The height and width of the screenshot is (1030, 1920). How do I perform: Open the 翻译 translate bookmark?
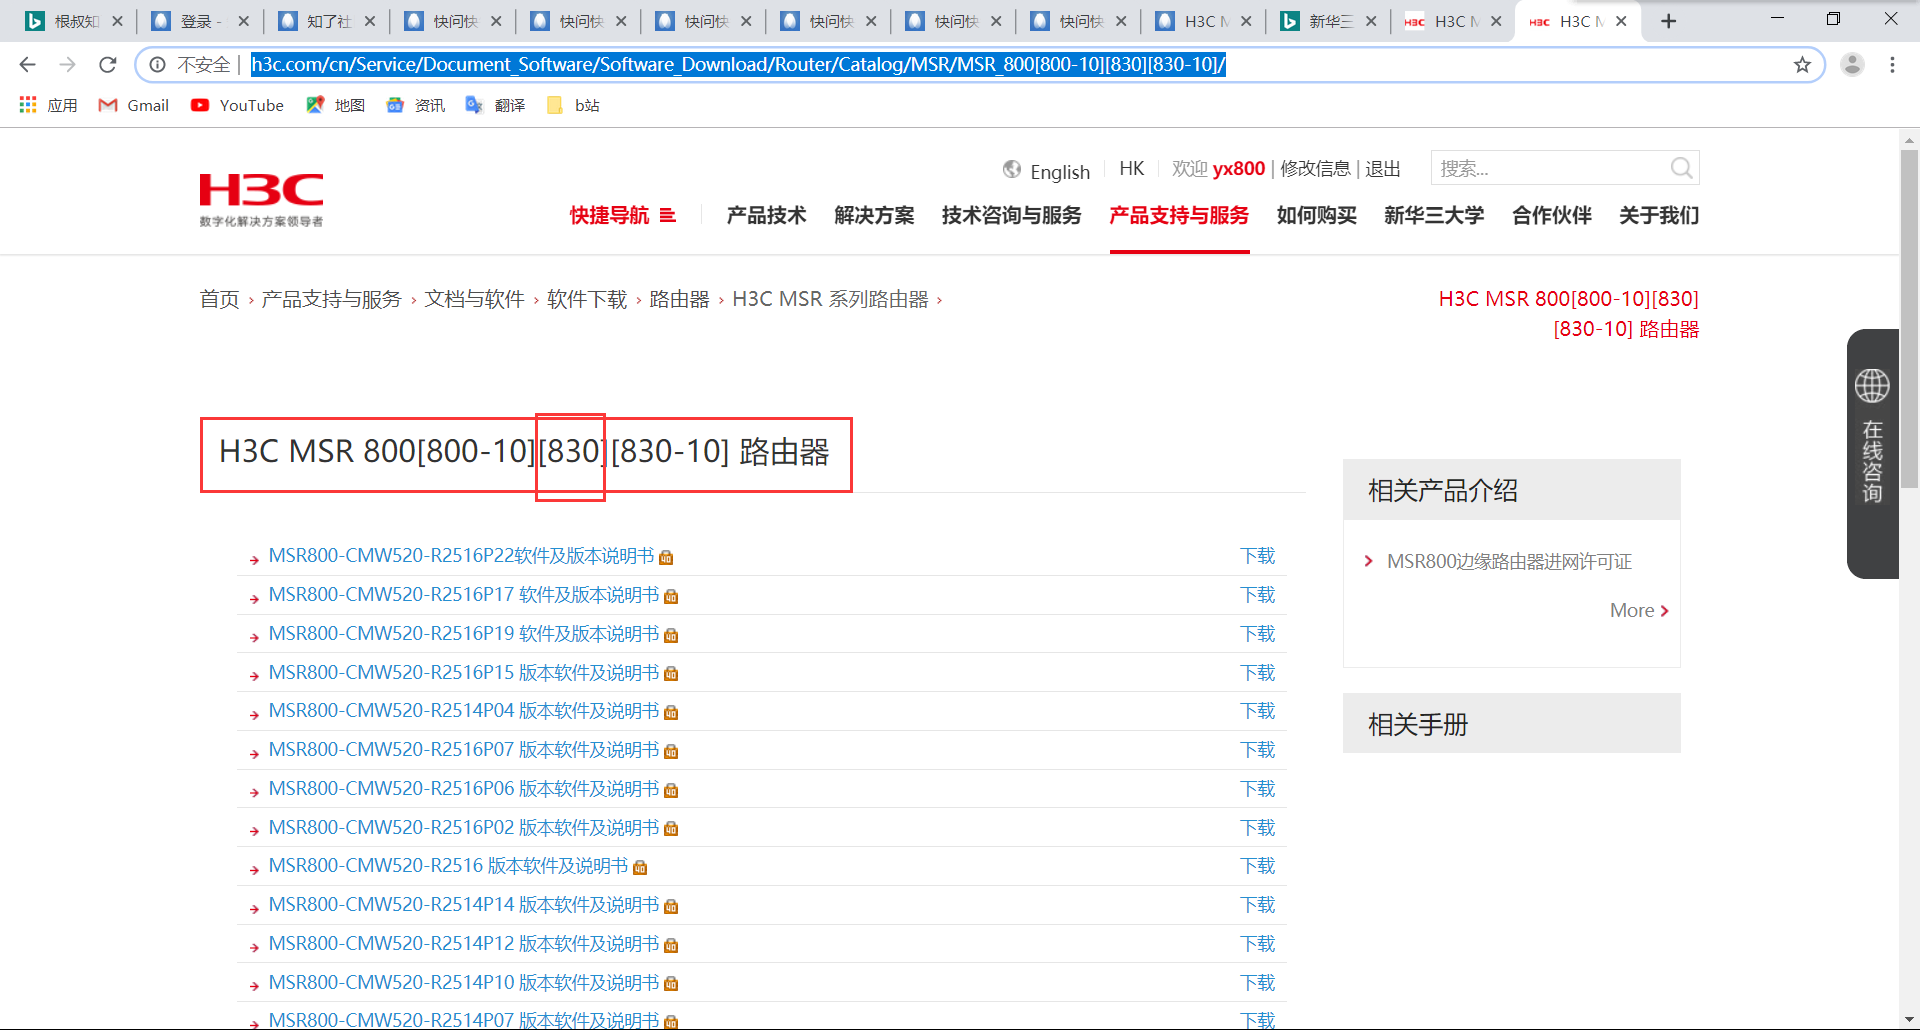(496, 105)
